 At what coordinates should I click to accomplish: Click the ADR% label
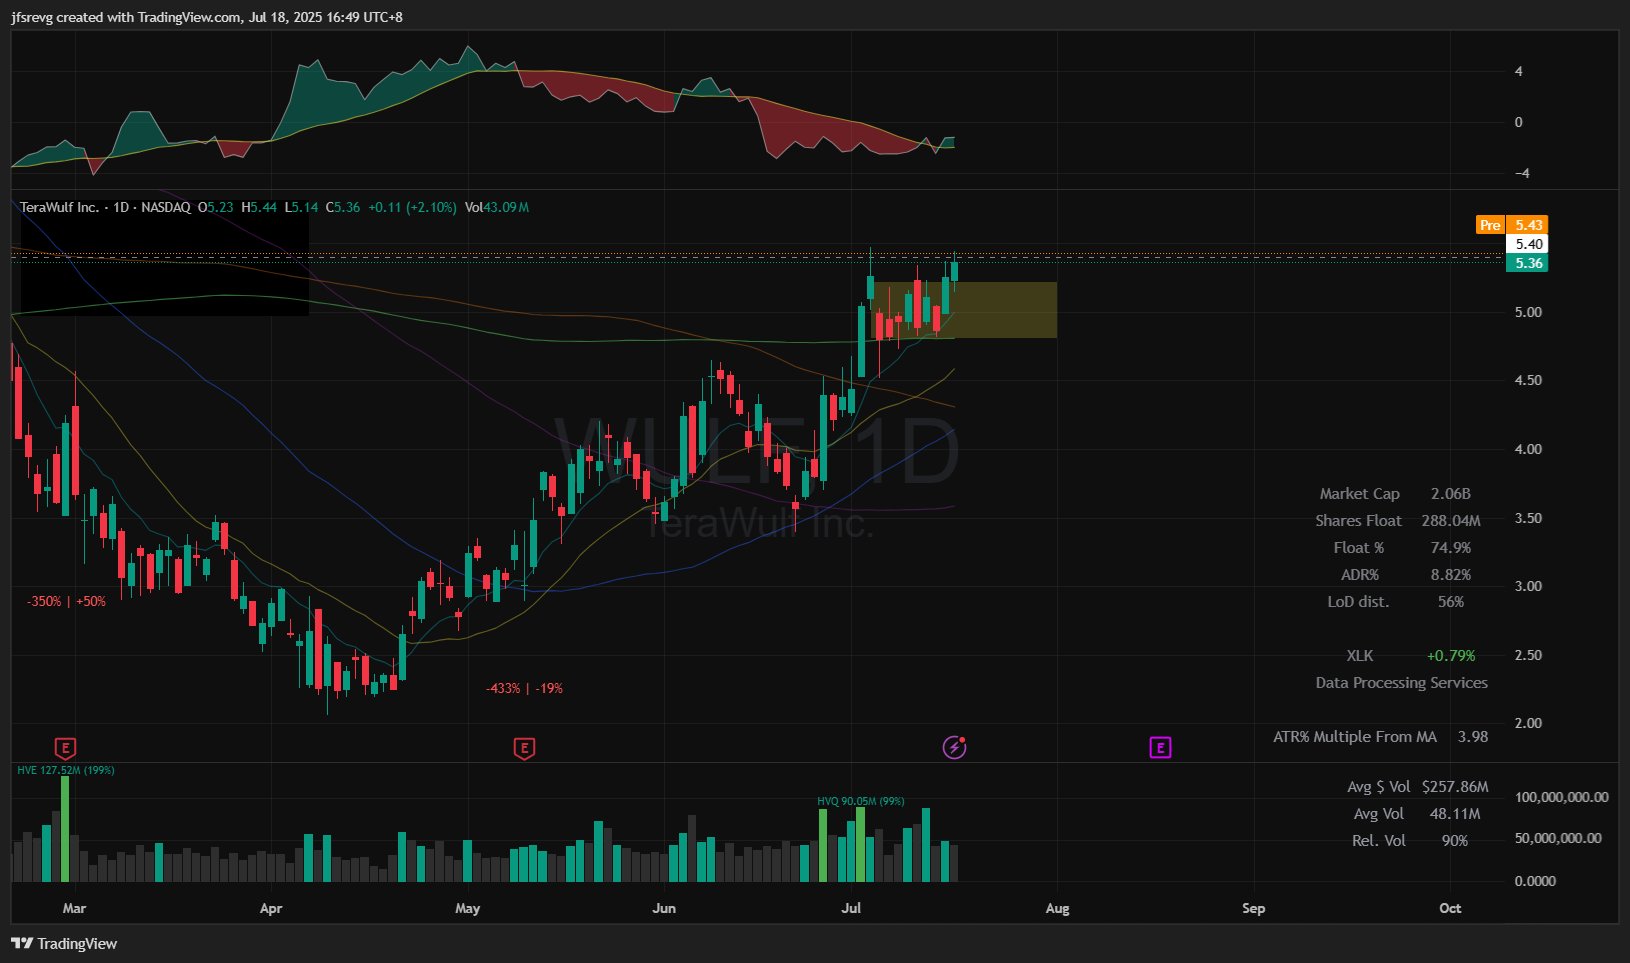pyautogui.click(x=1359, y=574)
